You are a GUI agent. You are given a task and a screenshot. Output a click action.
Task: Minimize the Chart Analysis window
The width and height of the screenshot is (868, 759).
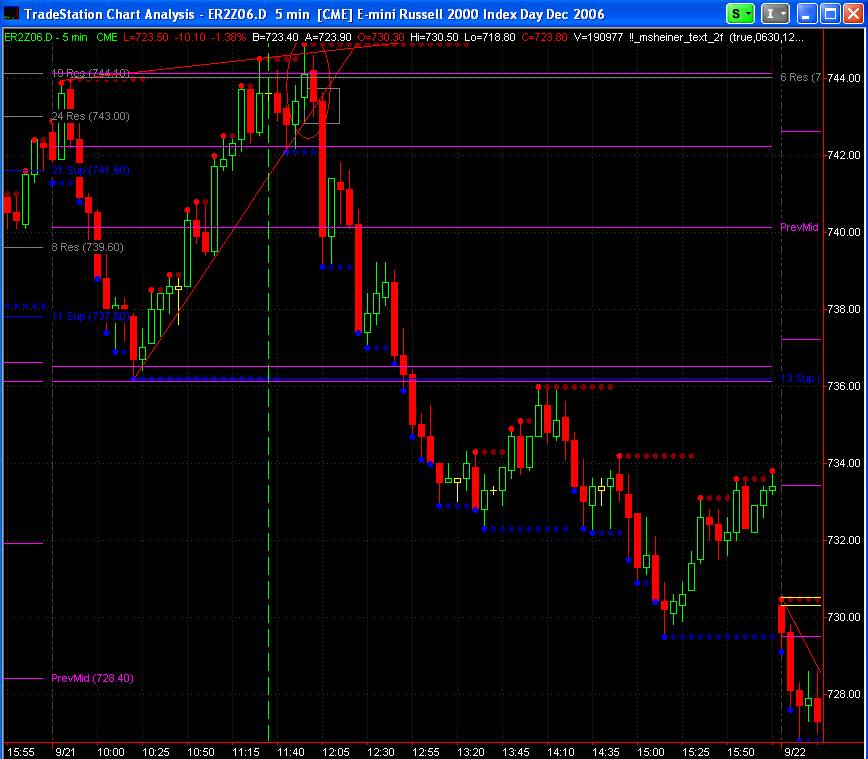coord(807,13)
